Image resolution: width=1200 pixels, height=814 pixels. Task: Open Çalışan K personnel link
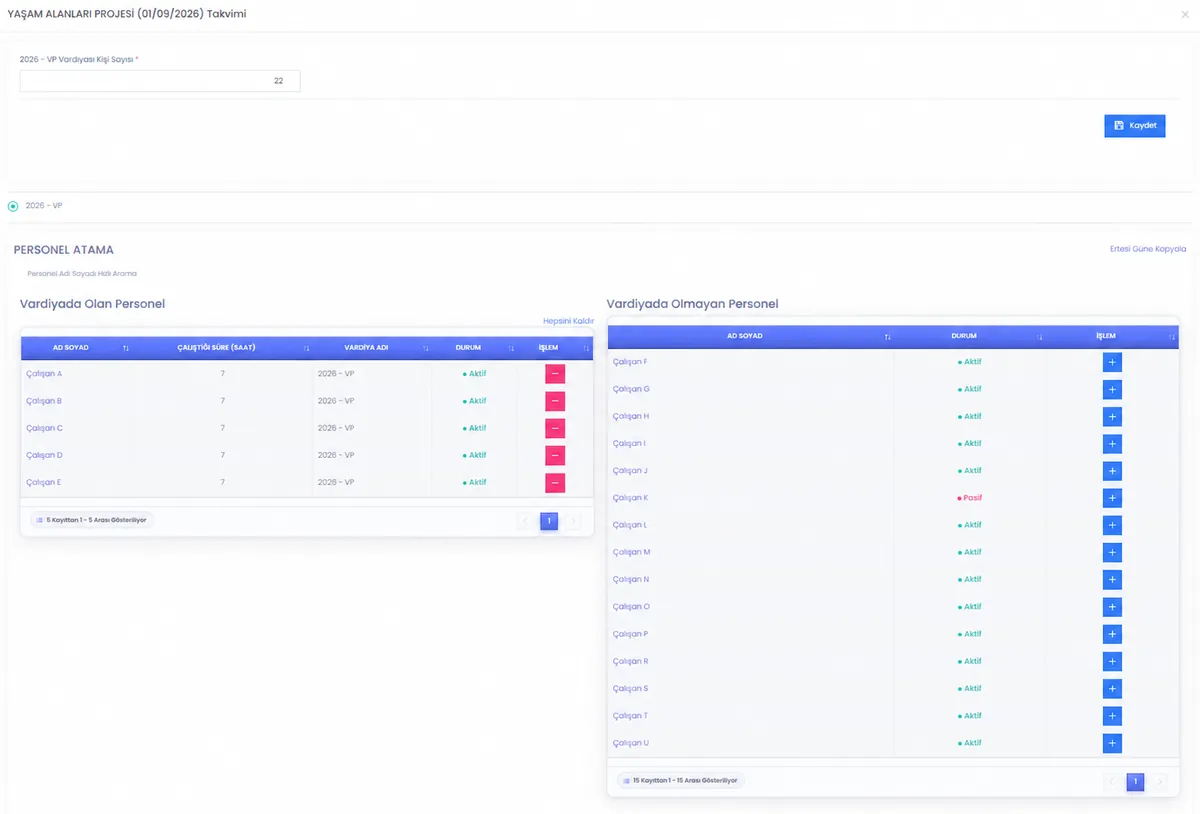coord(630,498)
